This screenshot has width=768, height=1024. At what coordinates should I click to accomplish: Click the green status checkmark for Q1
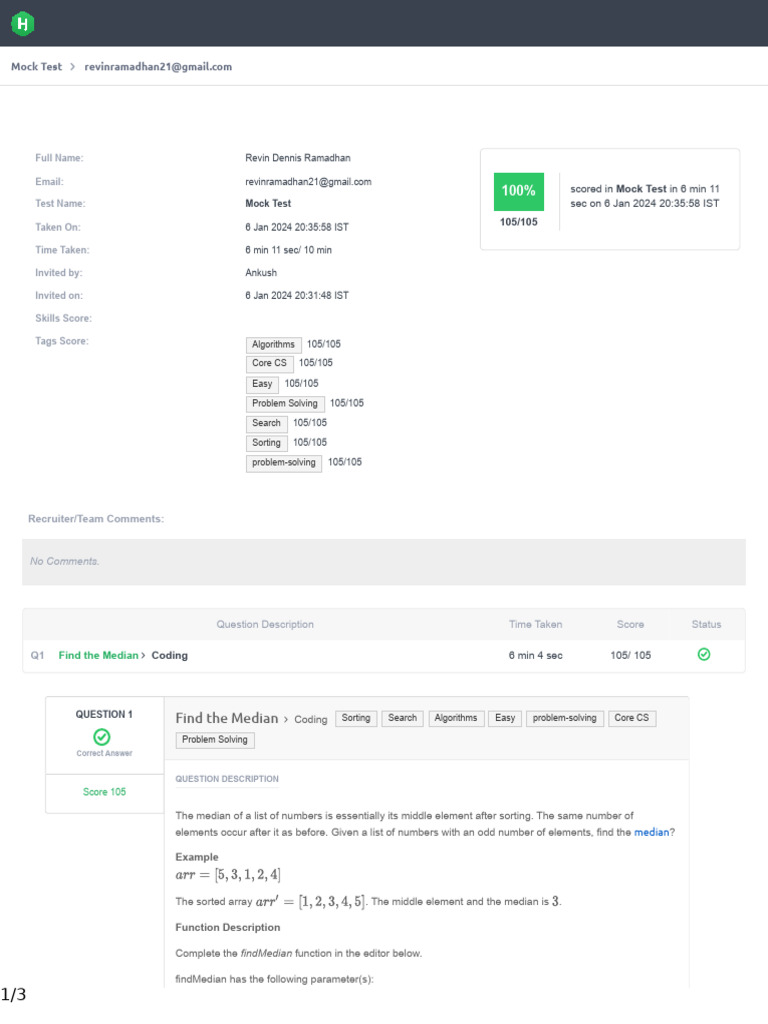pos(704,655)
